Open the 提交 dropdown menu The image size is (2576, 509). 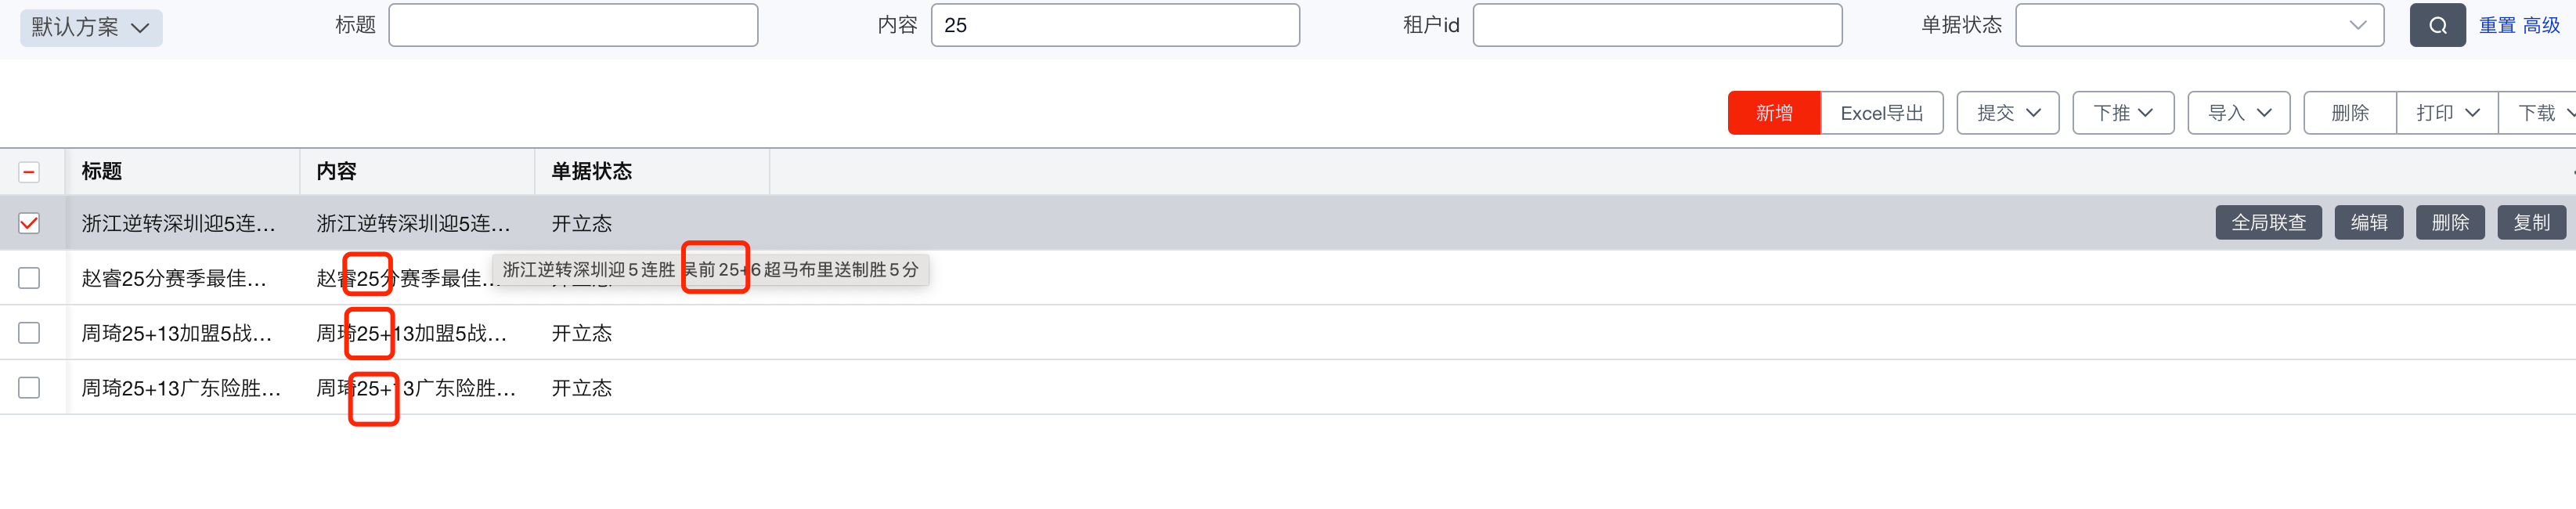[x=2007, y=113]
